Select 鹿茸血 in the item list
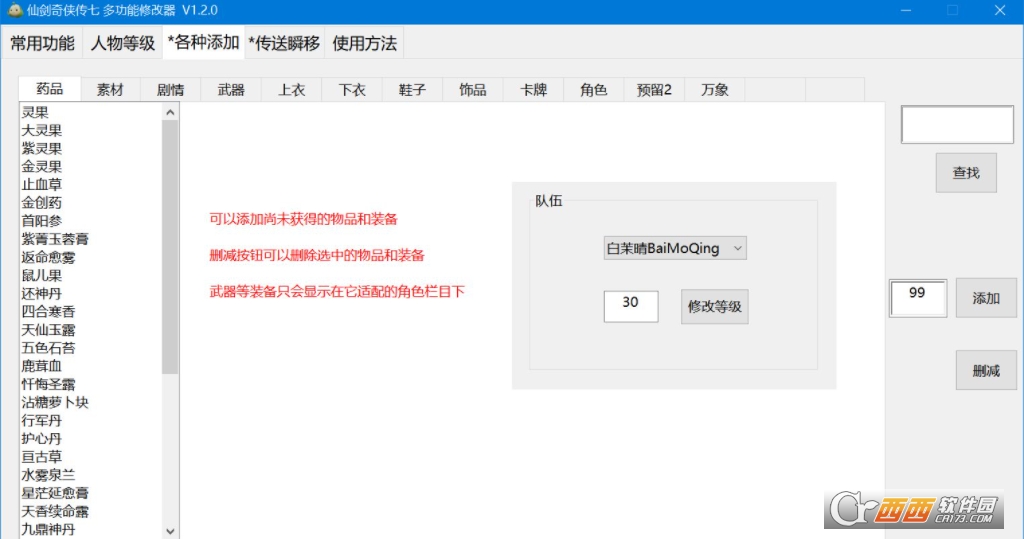Image resolution: width=1024 pixels, height=539 pixels. 42,366
